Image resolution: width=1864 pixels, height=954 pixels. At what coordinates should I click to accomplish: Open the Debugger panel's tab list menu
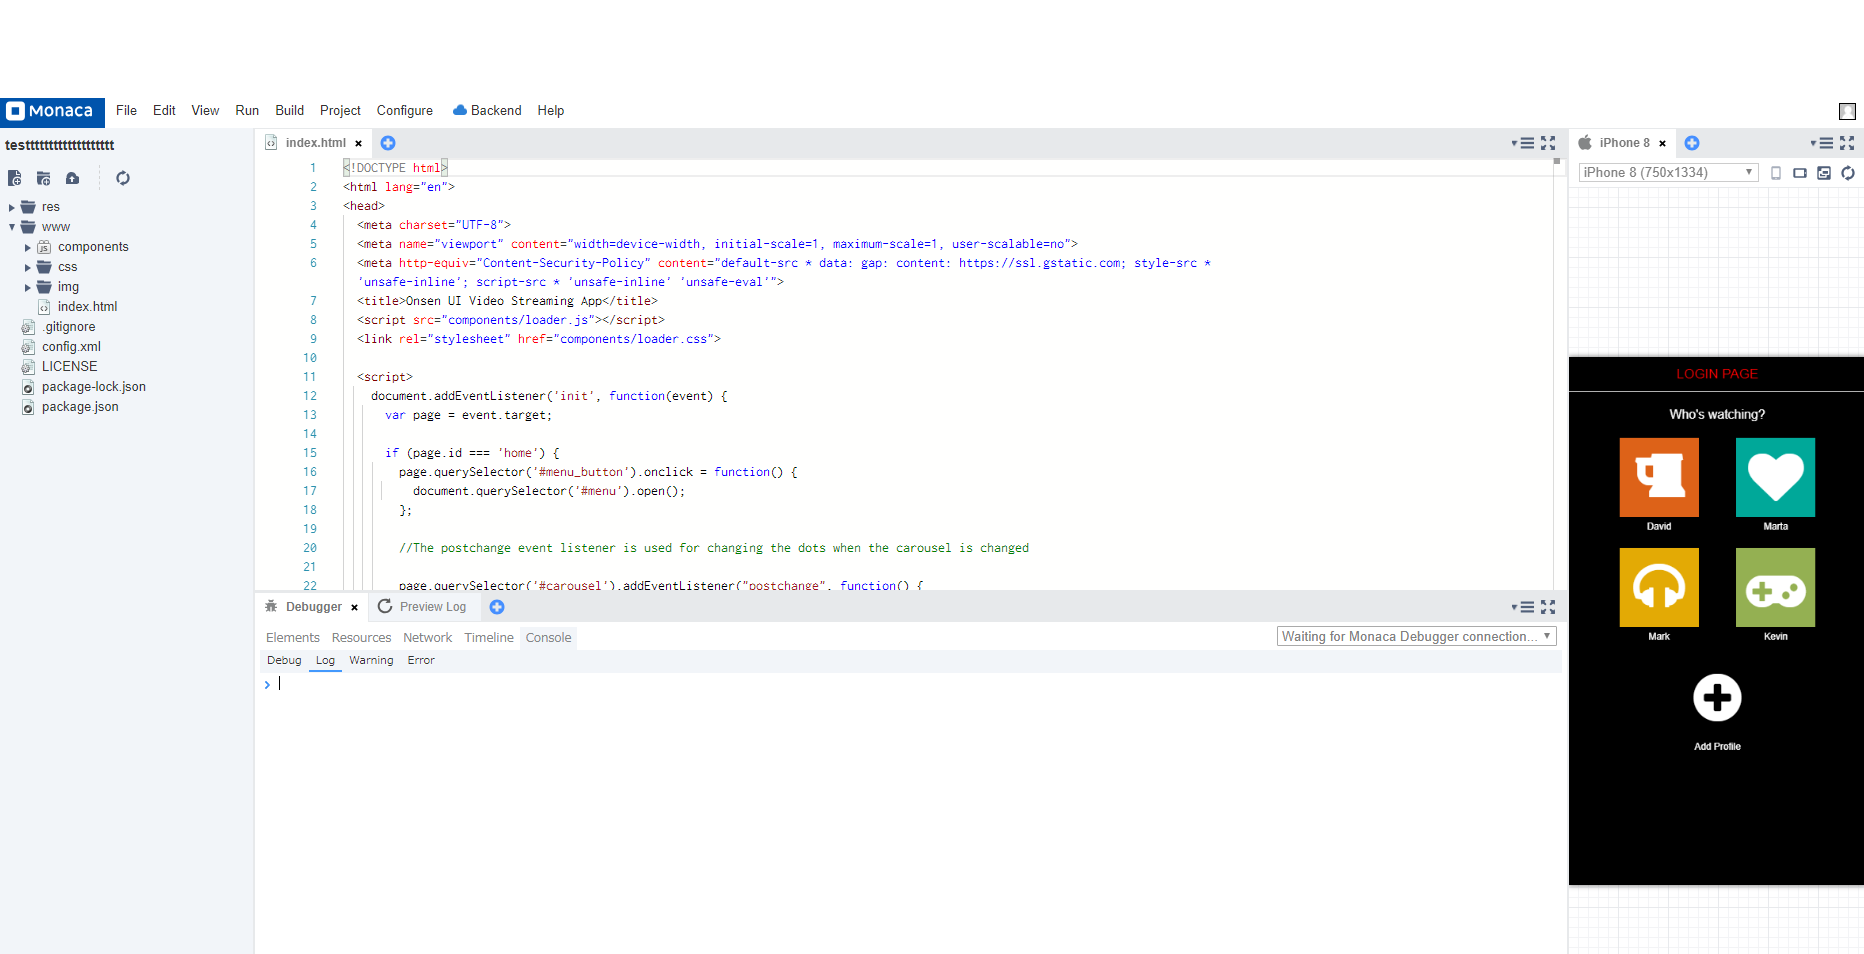click(1523, 607)
